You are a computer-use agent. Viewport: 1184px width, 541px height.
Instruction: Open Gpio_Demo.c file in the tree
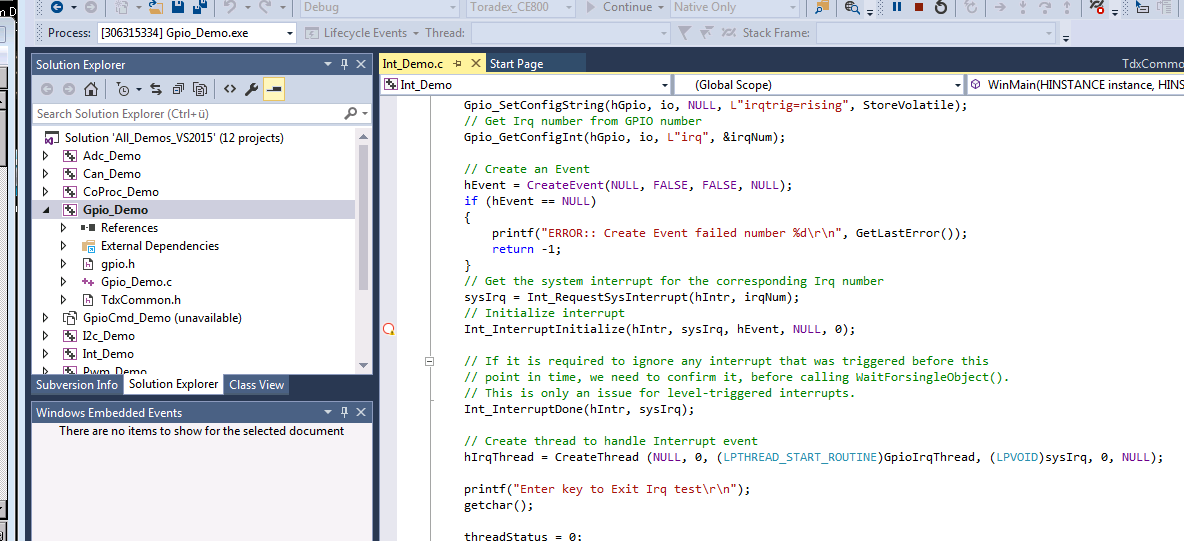(136, 282)
